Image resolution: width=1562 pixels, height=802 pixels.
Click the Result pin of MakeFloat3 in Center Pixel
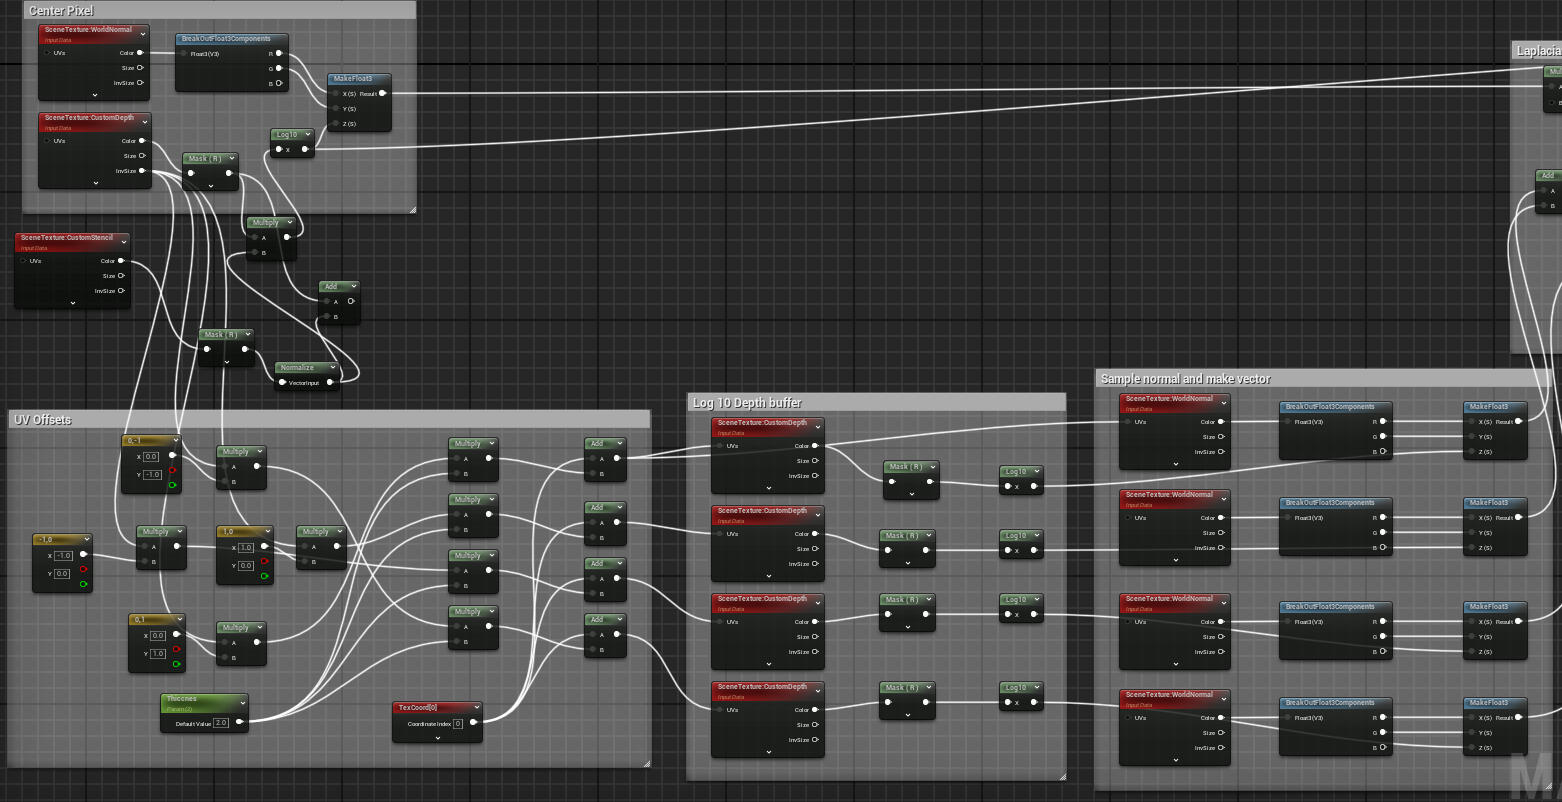click(382, 94)
